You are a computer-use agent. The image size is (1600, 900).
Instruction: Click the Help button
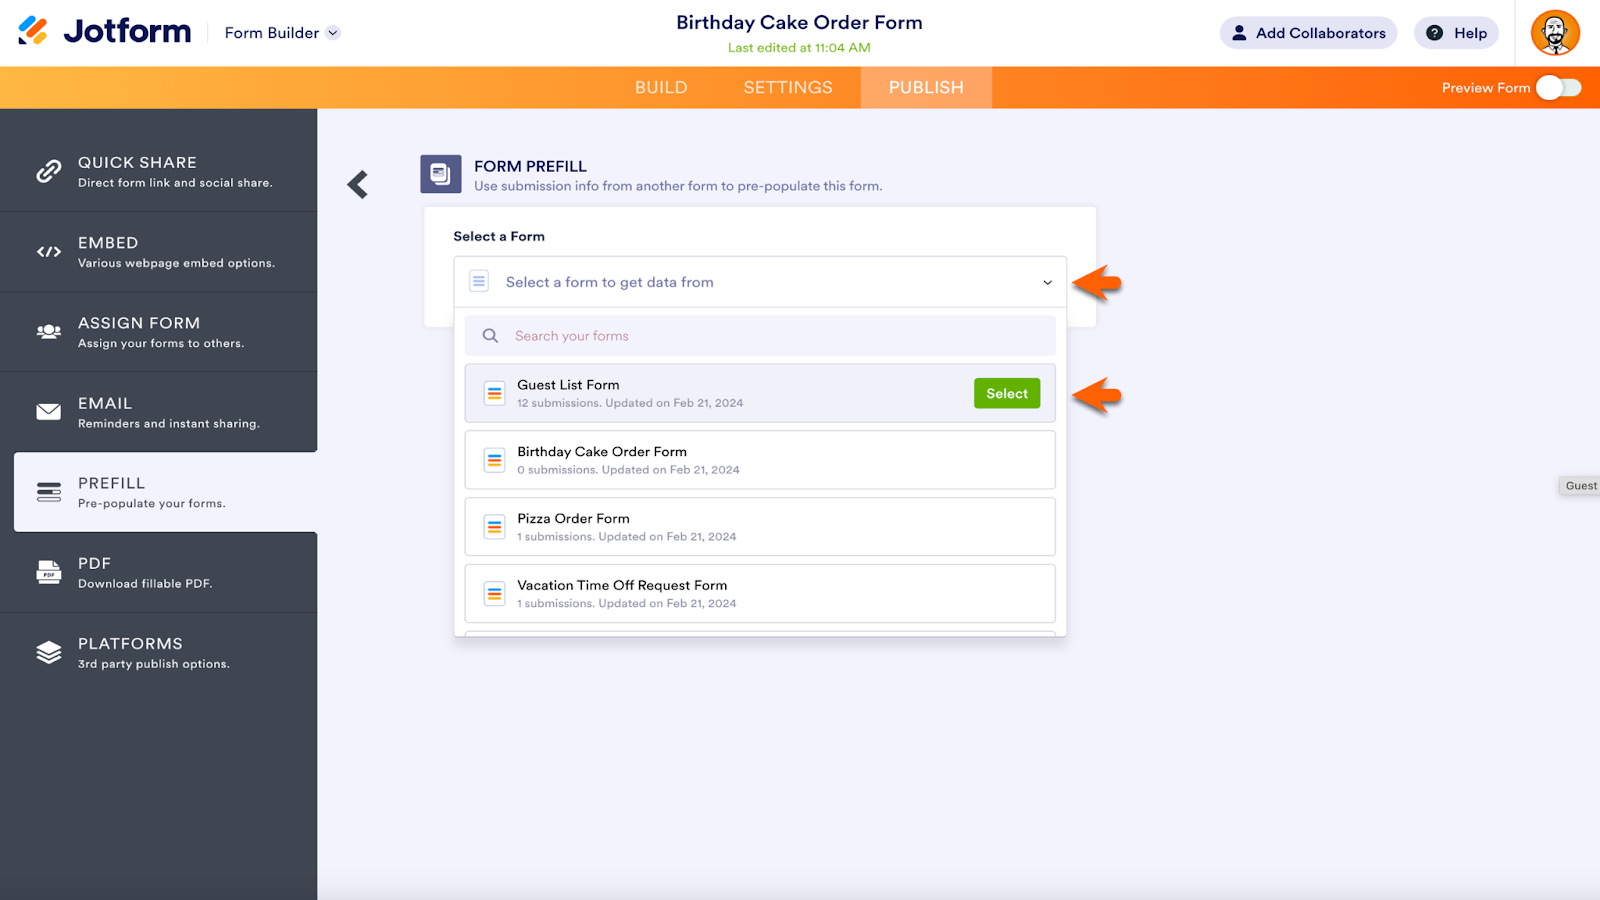tap(1456, 33)
